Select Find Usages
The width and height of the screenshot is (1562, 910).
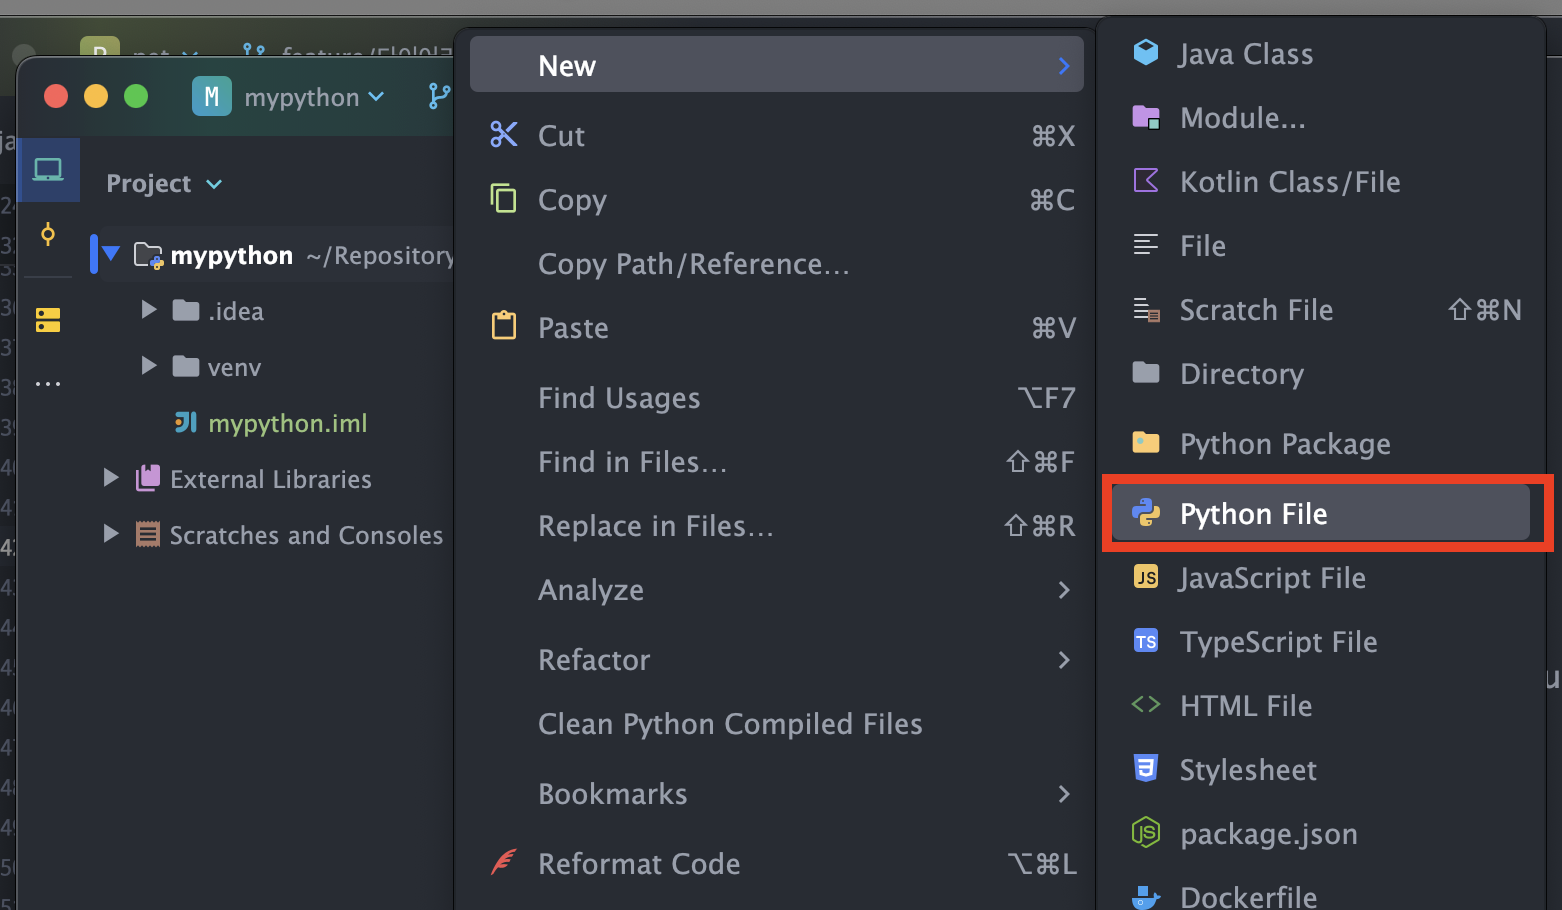click(x=619, y=398)
